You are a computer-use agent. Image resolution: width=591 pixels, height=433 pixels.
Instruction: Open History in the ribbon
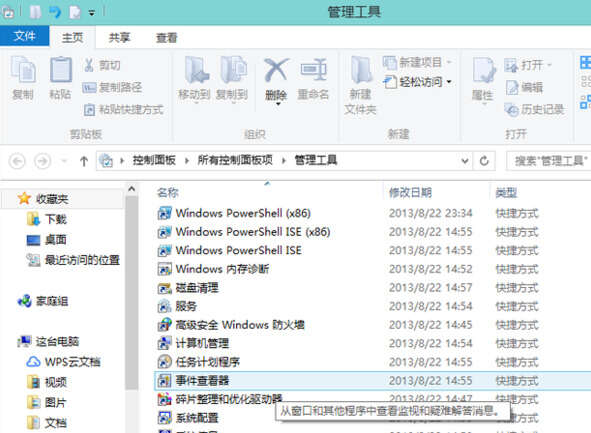pyautogui.click(x=535, y=110)
